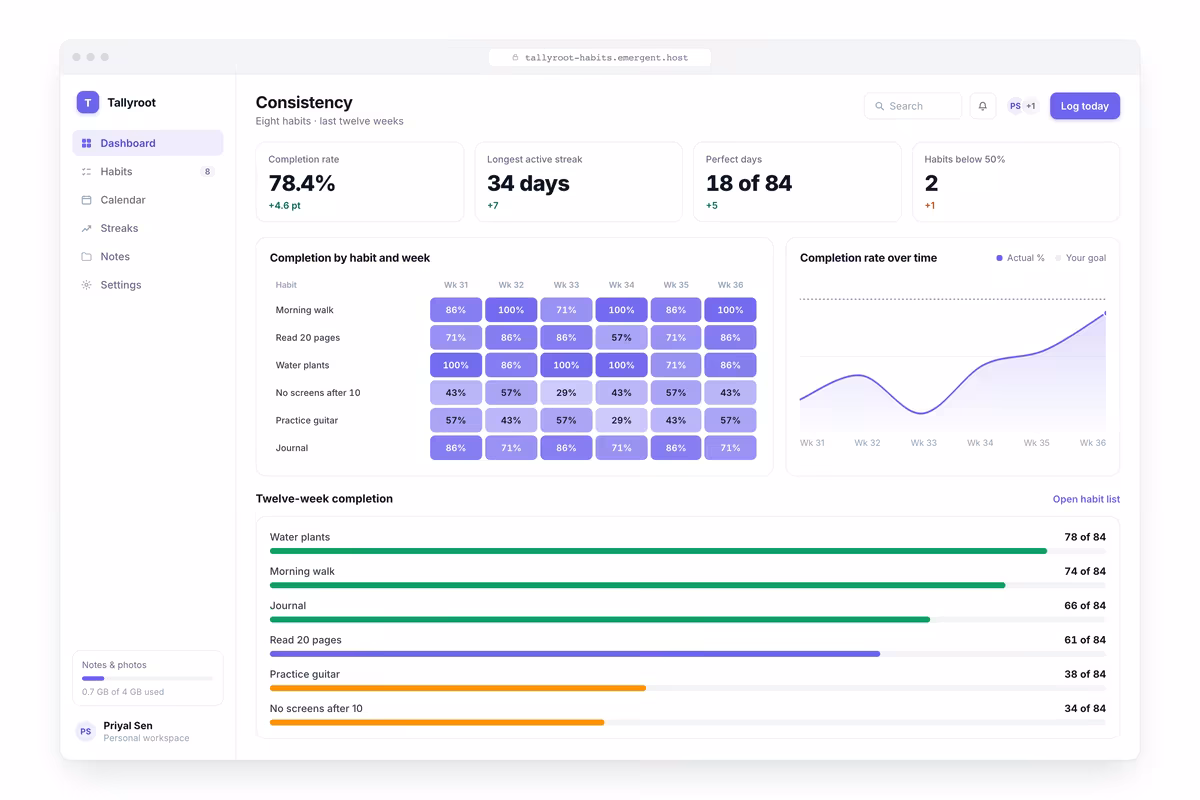The height and width of the screenshot is (800, 1200).
Task: Go to the Calendar section
Action: pos(148,200)
